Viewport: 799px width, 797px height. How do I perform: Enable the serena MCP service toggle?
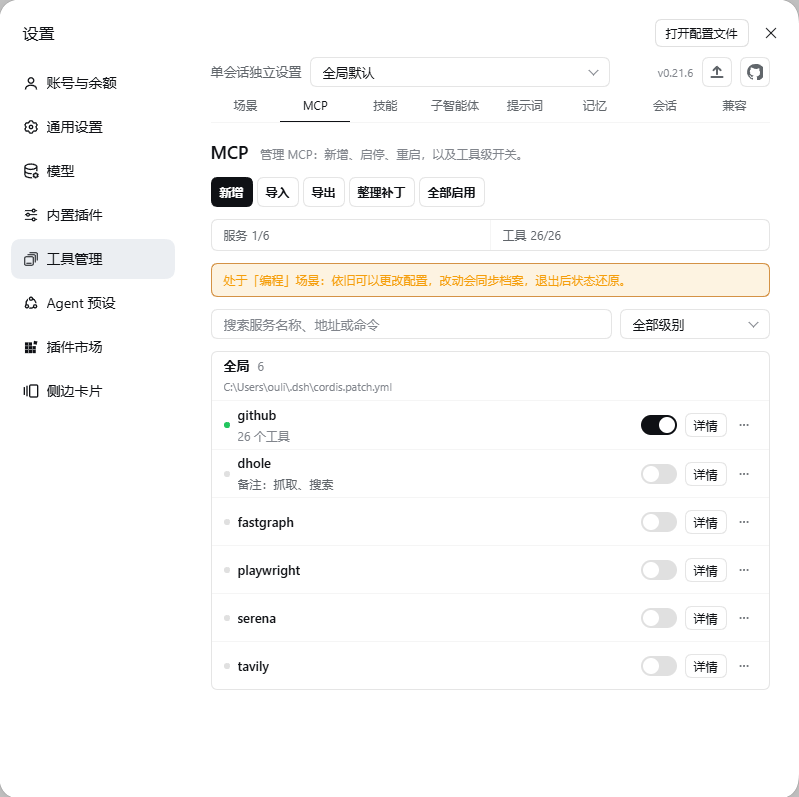pyautogui.click(x=659, y=618)
